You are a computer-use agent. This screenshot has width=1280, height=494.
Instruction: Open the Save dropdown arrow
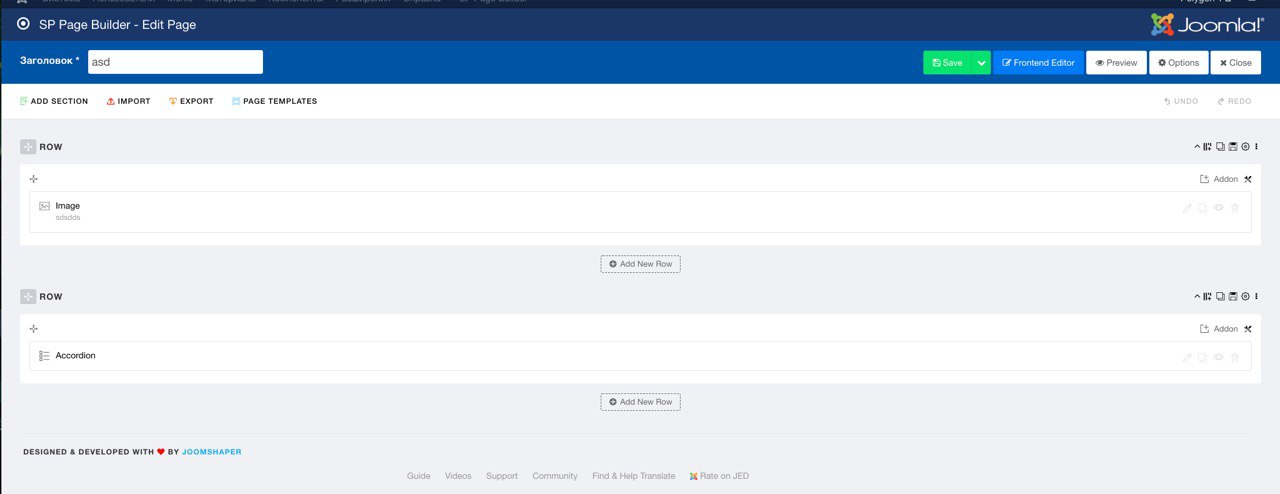pos(981,62)
